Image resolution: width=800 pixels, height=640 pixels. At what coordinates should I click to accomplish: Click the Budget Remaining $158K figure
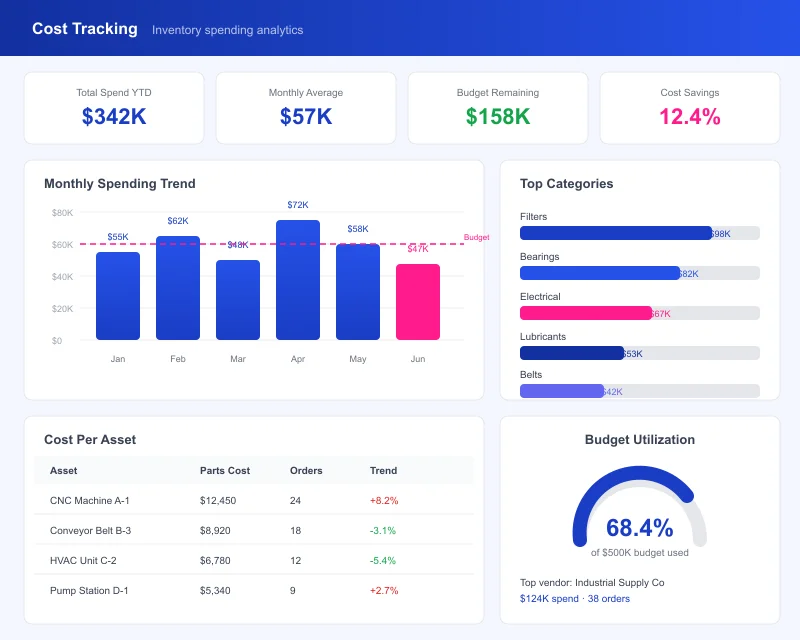(497, 117)
